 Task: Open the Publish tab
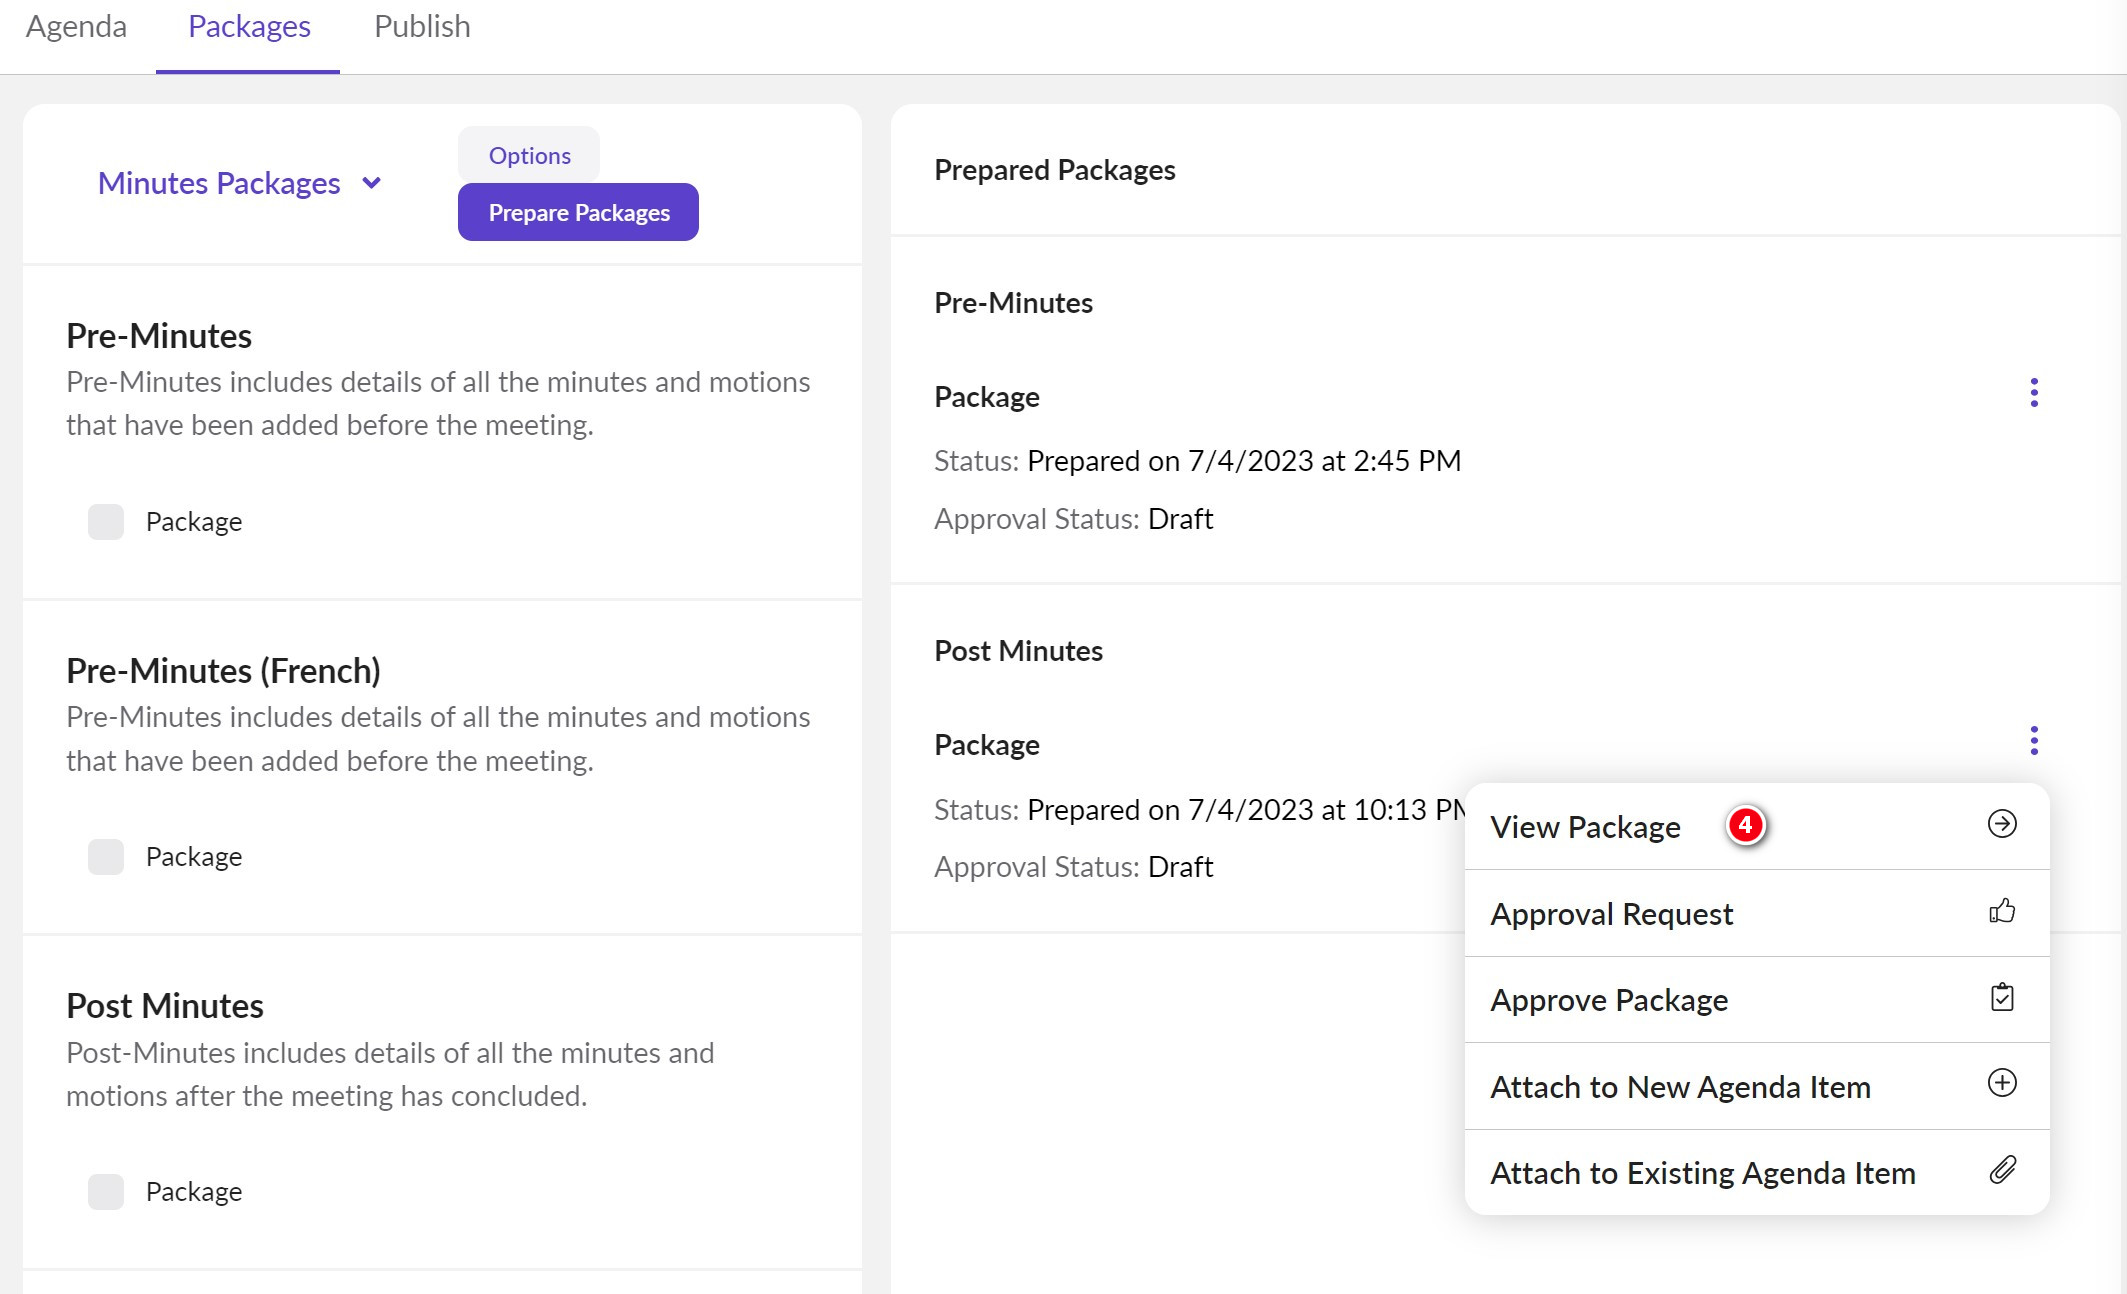[x=421, y=27]
